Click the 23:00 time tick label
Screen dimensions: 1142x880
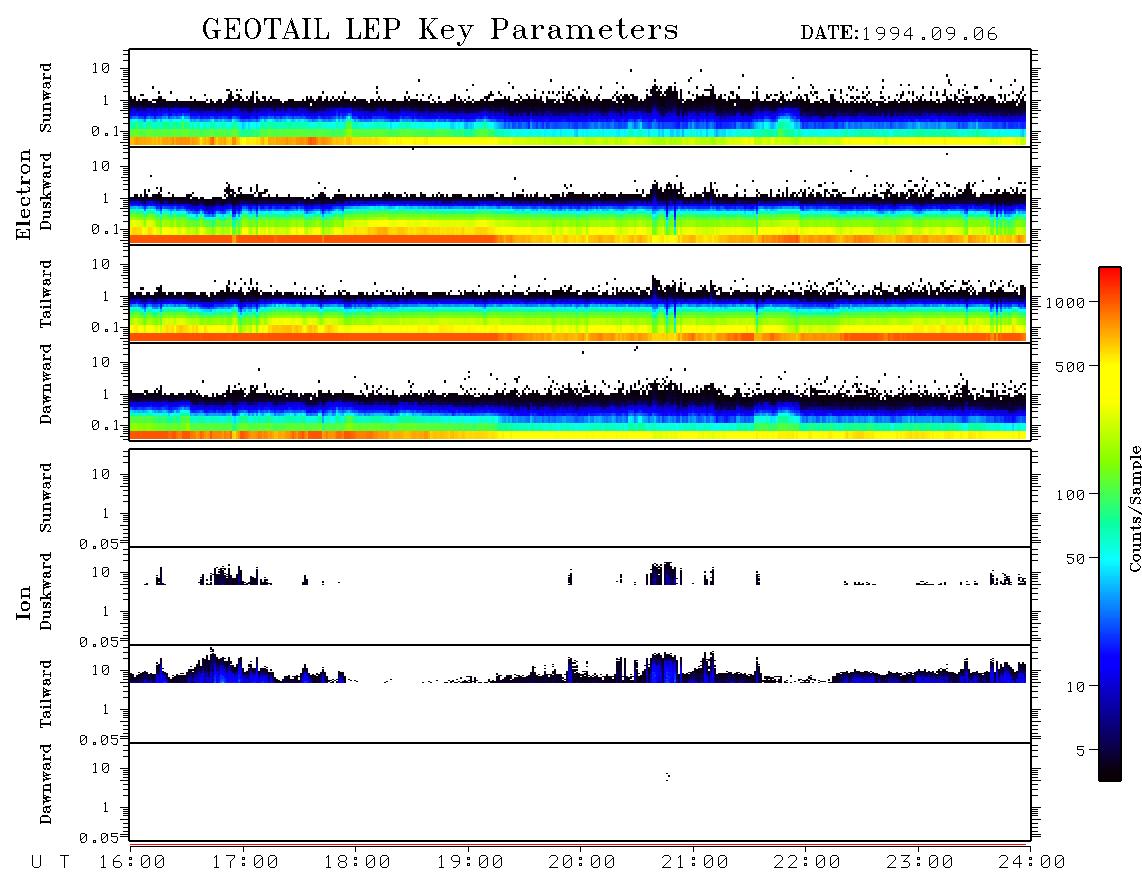tap(920, 863)
